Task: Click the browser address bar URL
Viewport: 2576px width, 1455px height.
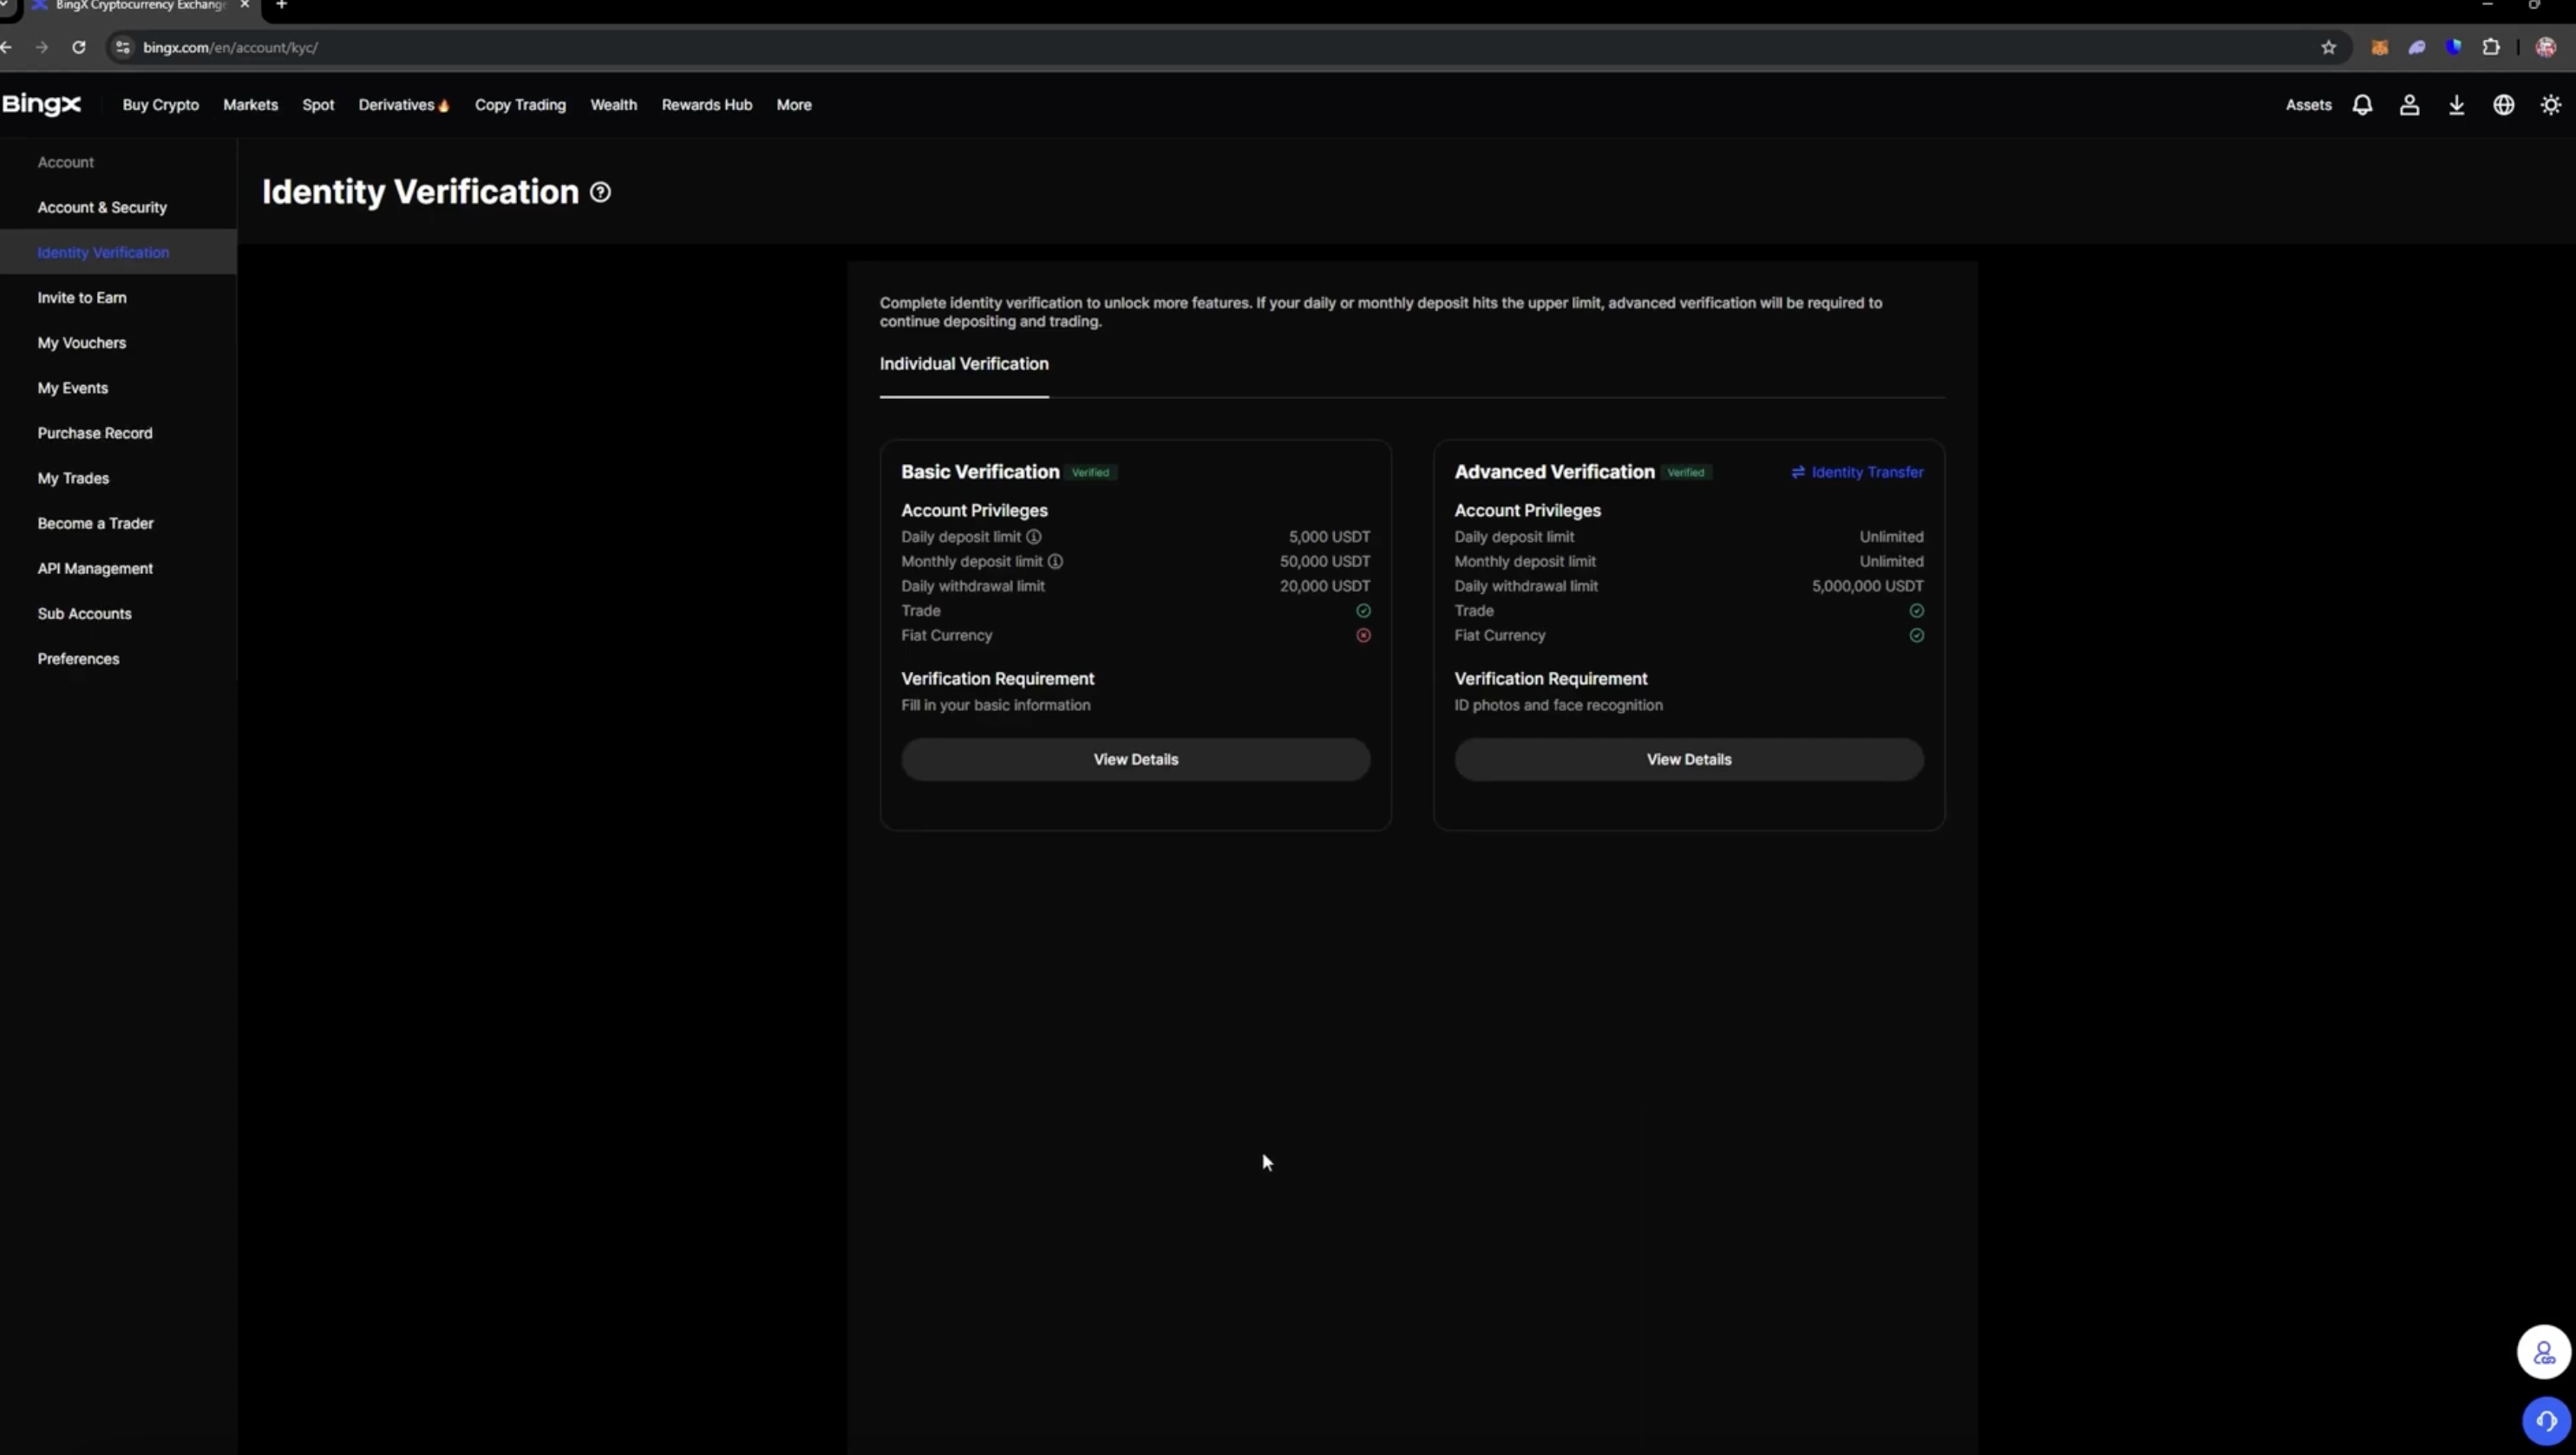Action: point(230,47)
